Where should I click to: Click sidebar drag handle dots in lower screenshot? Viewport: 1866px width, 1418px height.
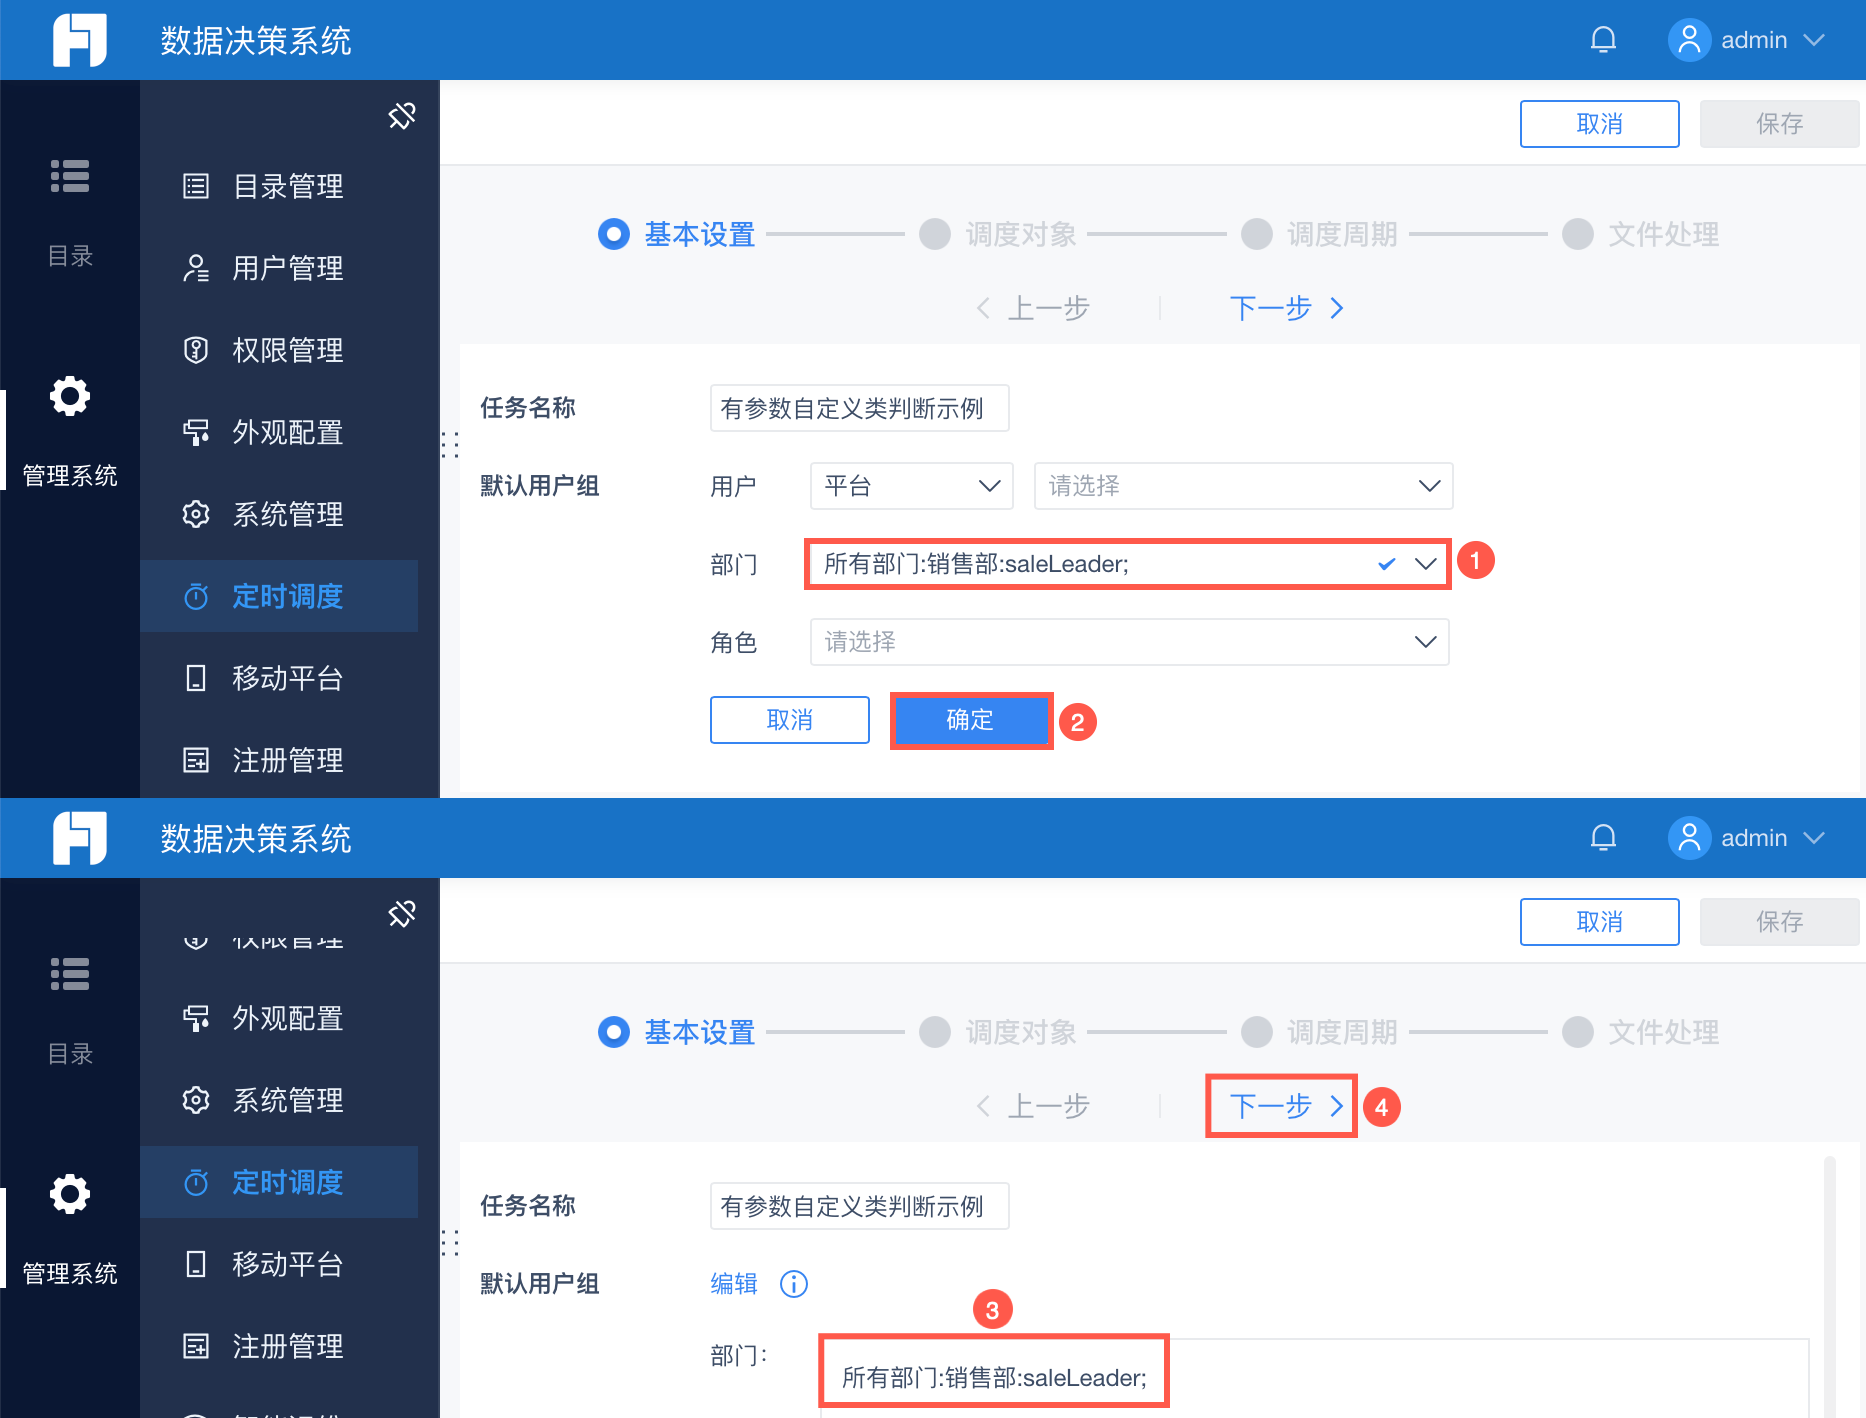click(x=450, y=1242)
